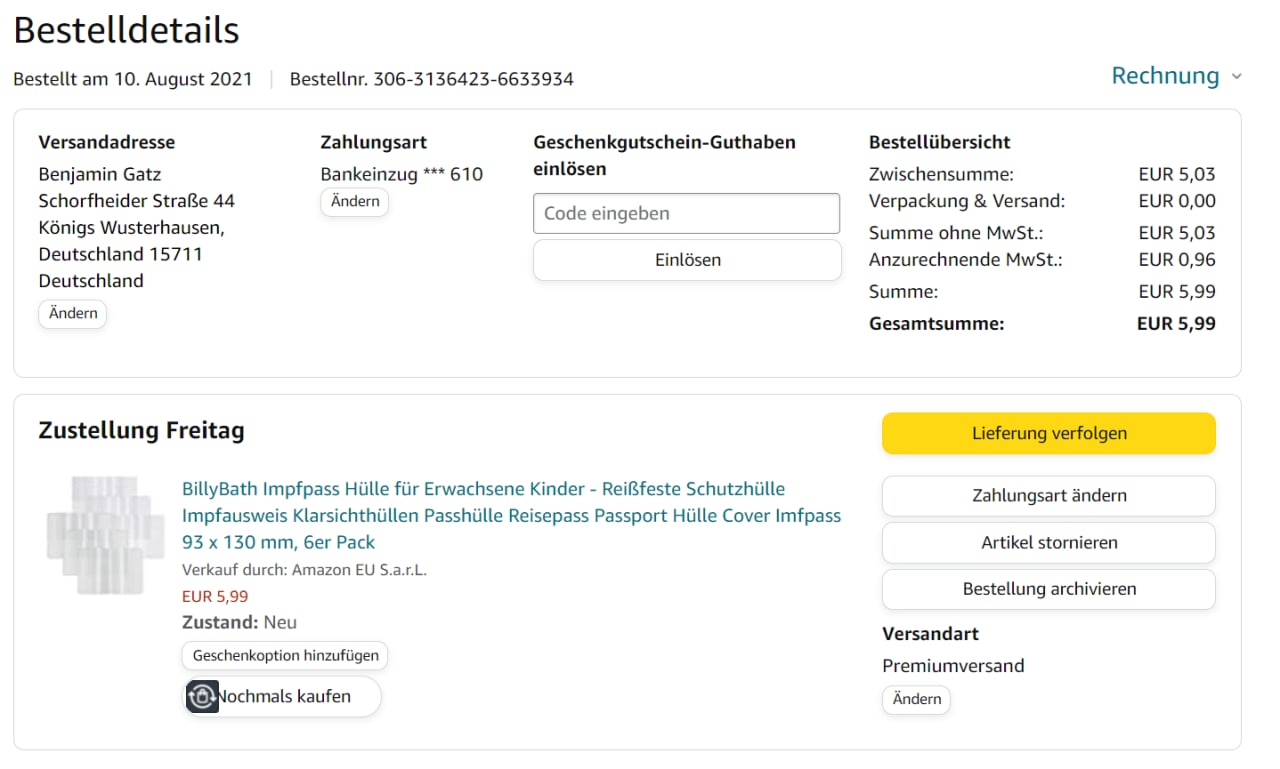Change the shipping address via Ändern
Screen dimensions: 1280x769
tap(73, 313)
